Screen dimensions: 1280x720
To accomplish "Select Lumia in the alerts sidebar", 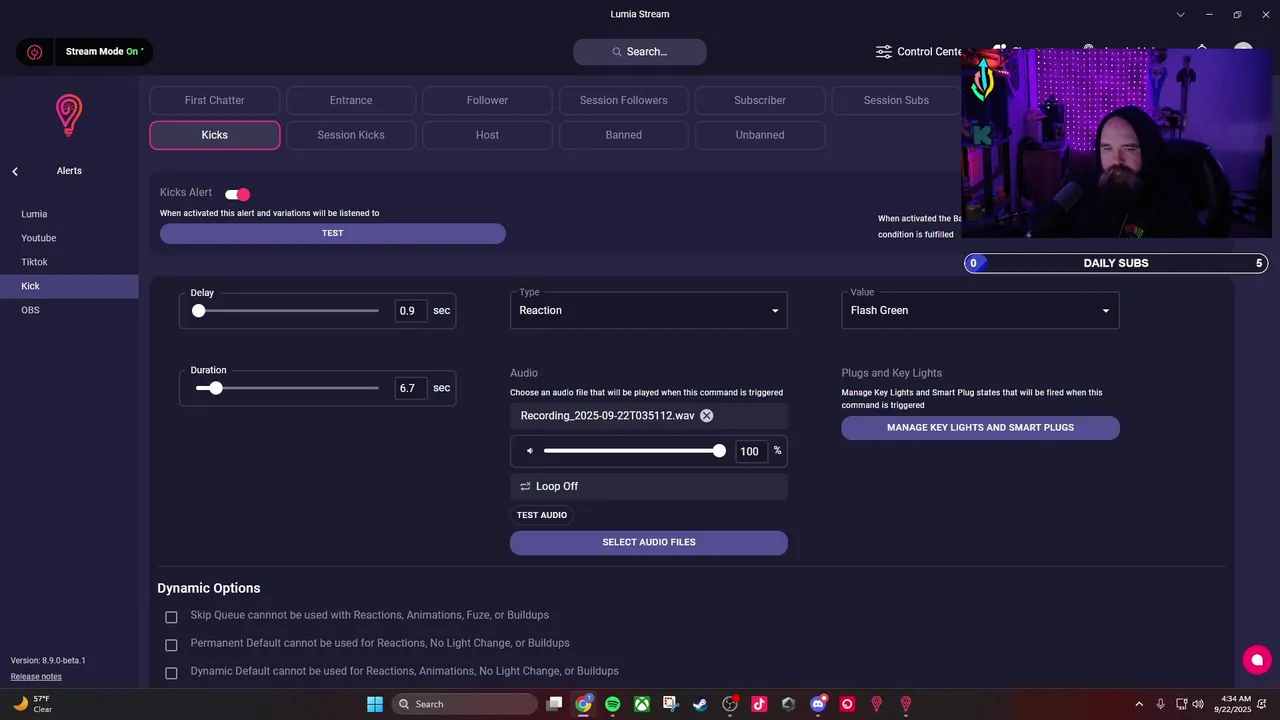I will pyautogui.click(x=69, y=214).
